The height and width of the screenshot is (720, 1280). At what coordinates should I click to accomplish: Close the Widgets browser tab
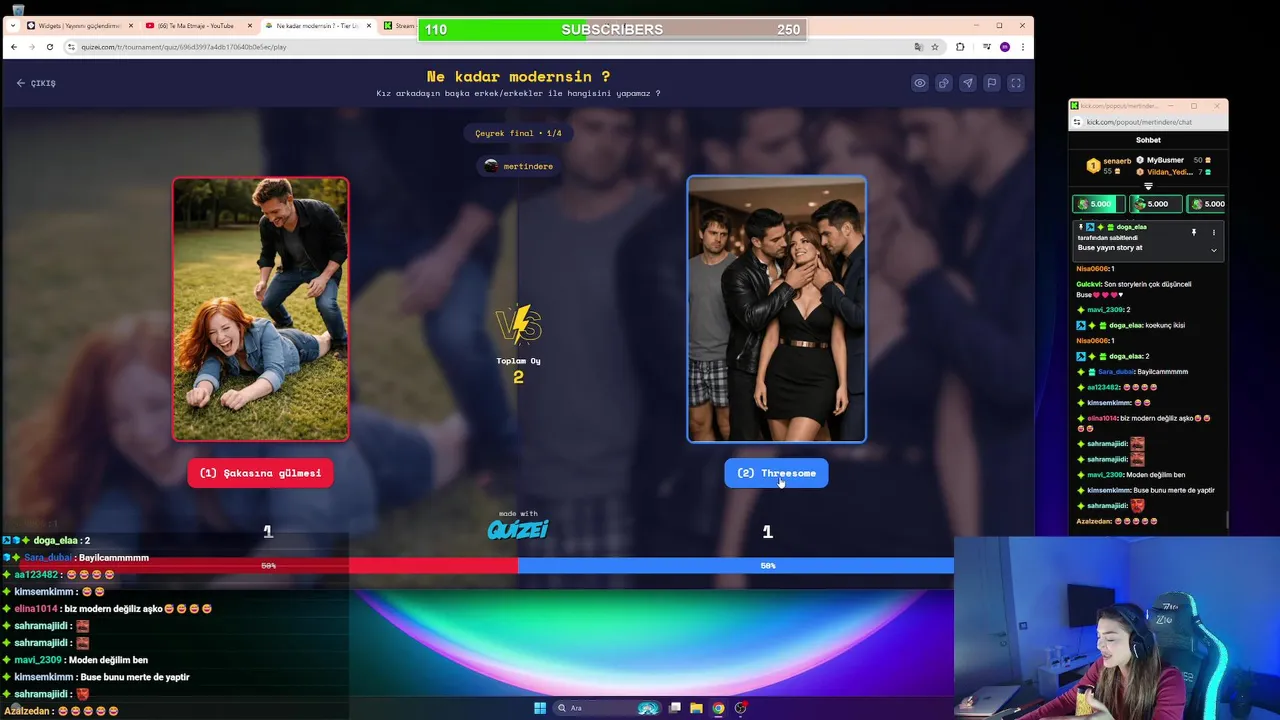point(130,26)
